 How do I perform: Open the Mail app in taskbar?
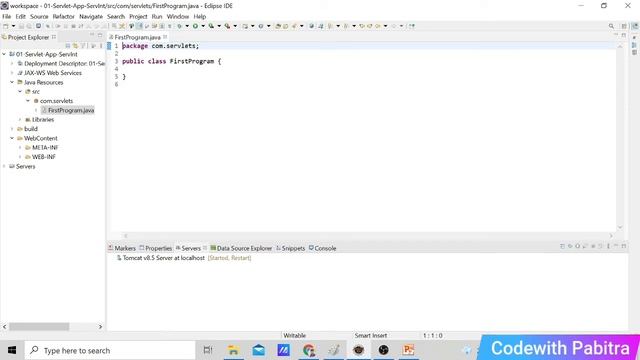(258, 350)
